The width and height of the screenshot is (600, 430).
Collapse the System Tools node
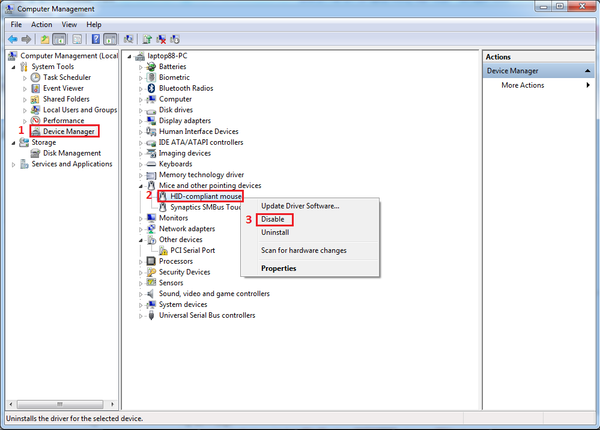click(14, 67)
